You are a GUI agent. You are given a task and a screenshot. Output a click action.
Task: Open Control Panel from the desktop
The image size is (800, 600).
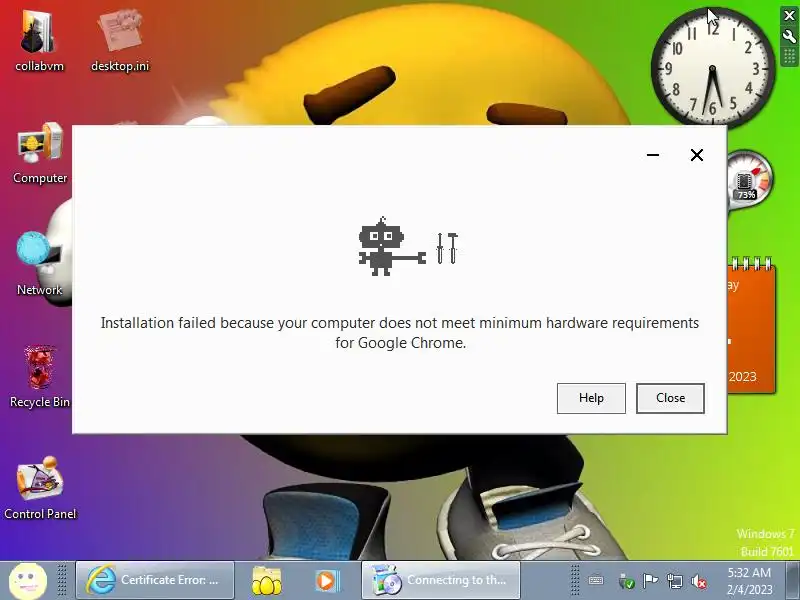tap(40, 488)
